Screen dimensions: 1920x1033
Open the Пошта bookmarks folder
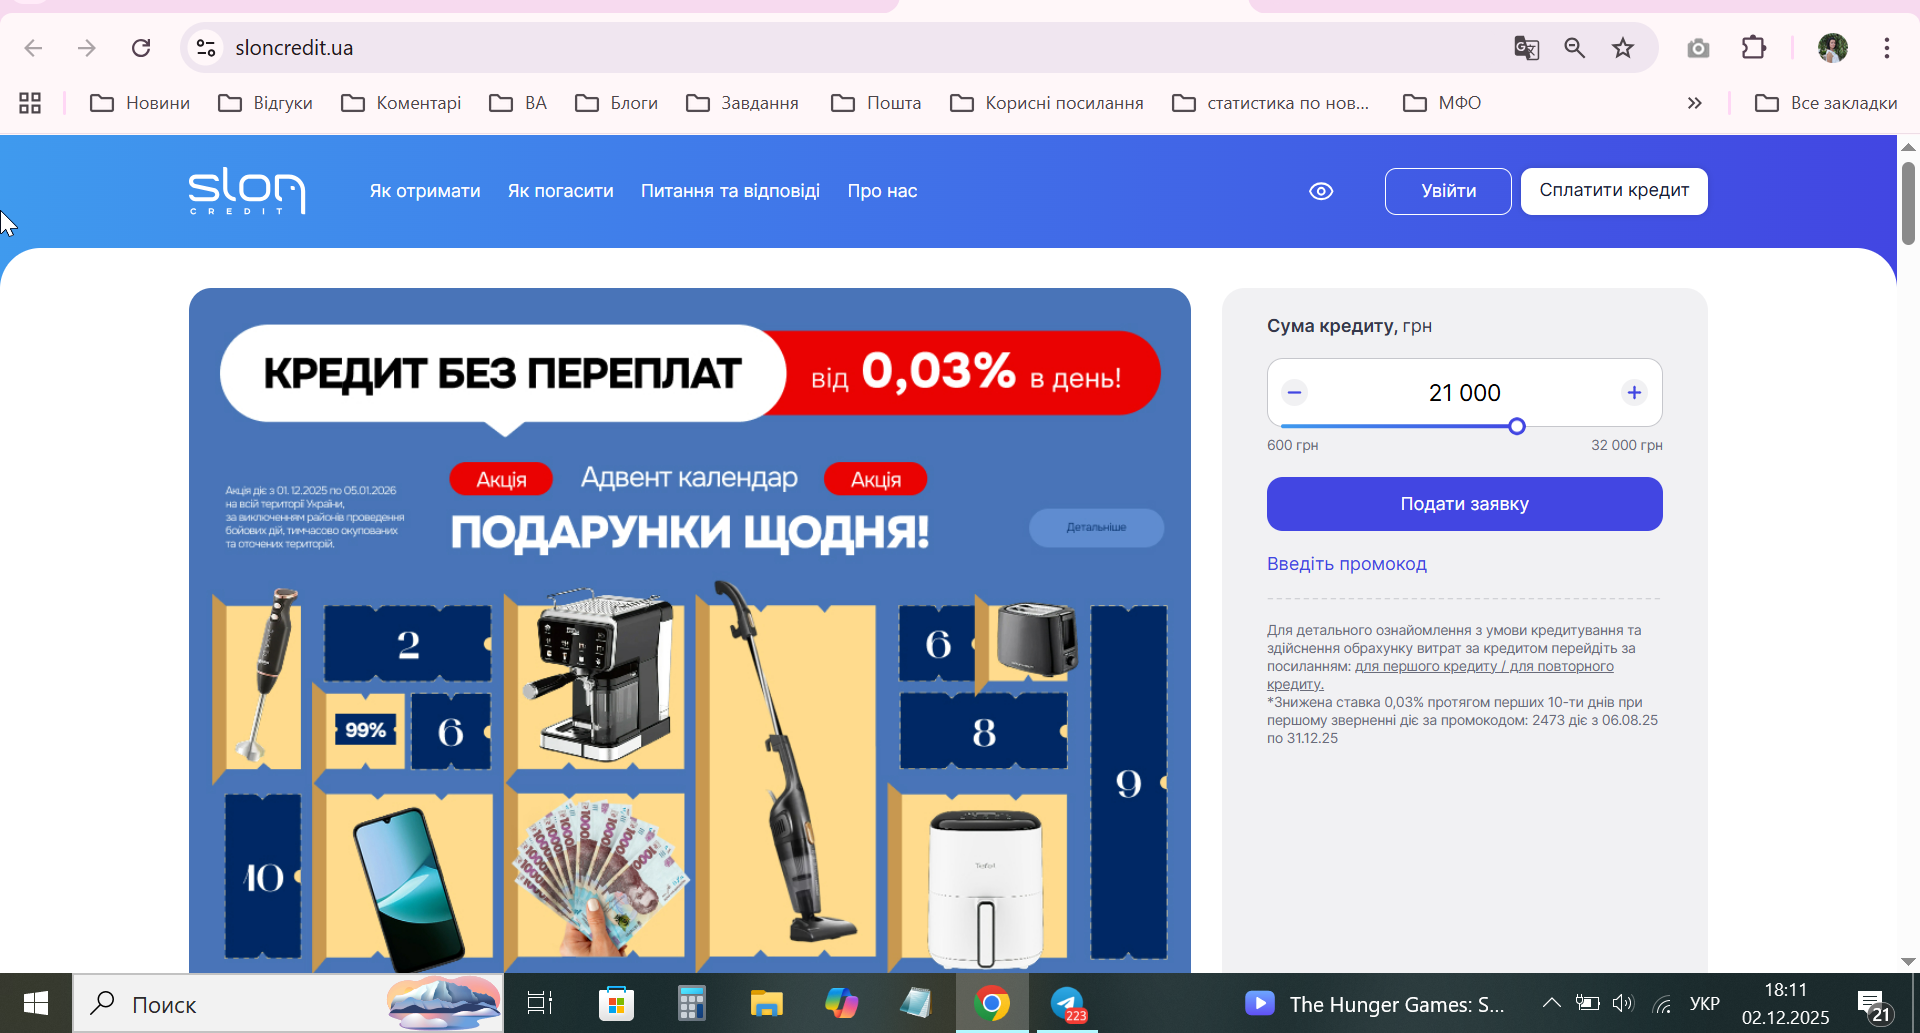[876, 103]
